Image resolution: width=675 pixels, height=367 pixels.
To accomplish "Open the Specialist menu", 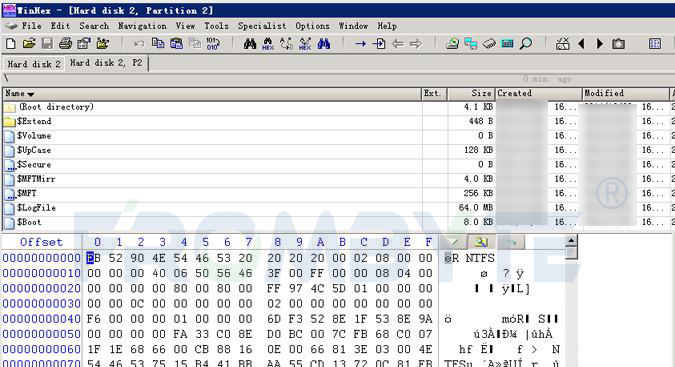I will (262, 26).
